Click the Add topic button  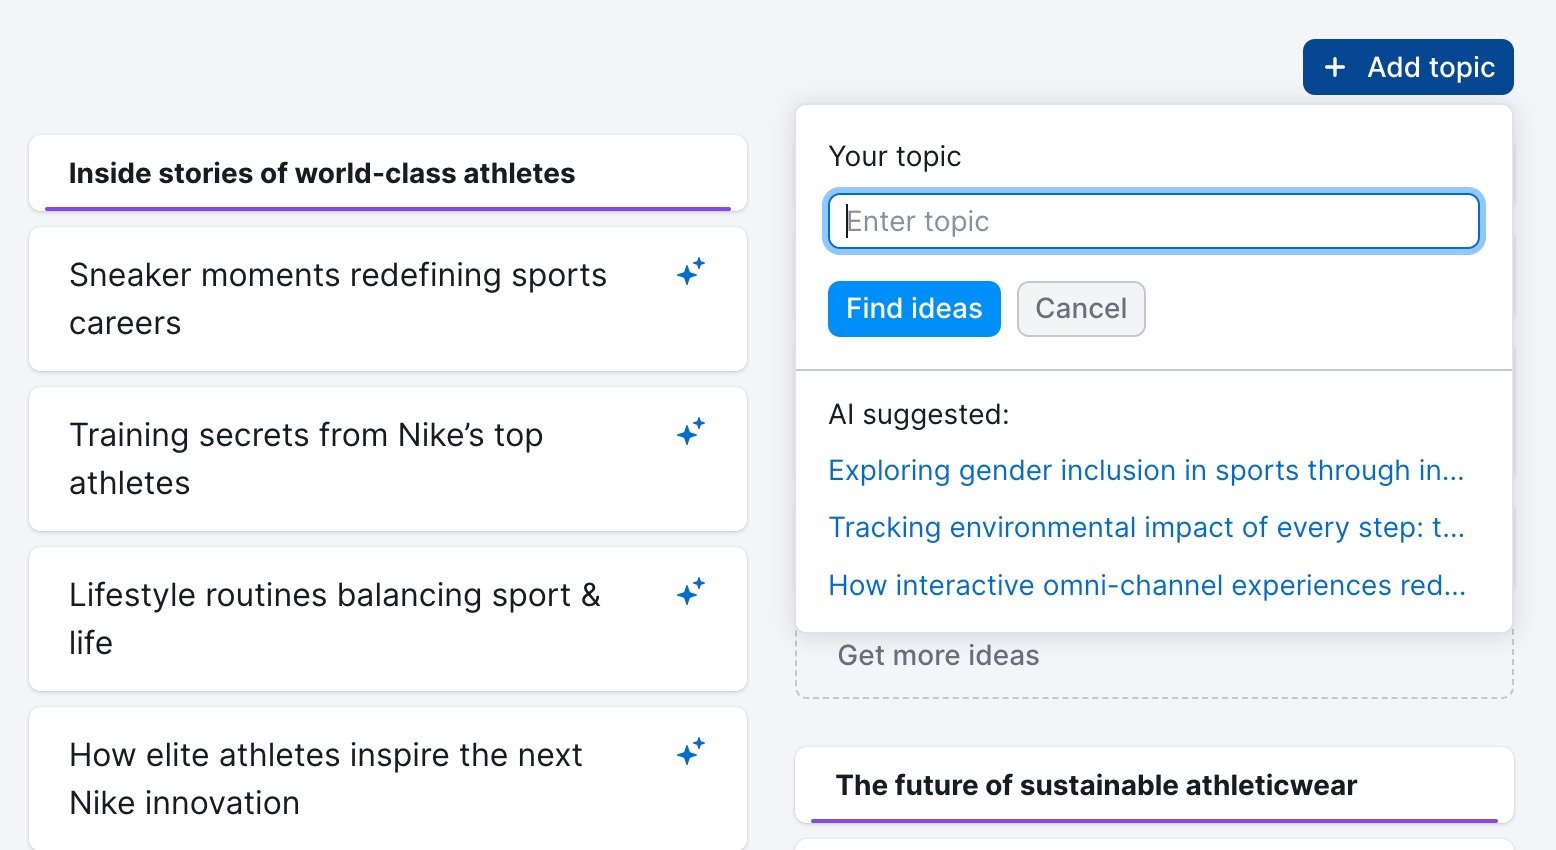click(x=1407, y=67)
